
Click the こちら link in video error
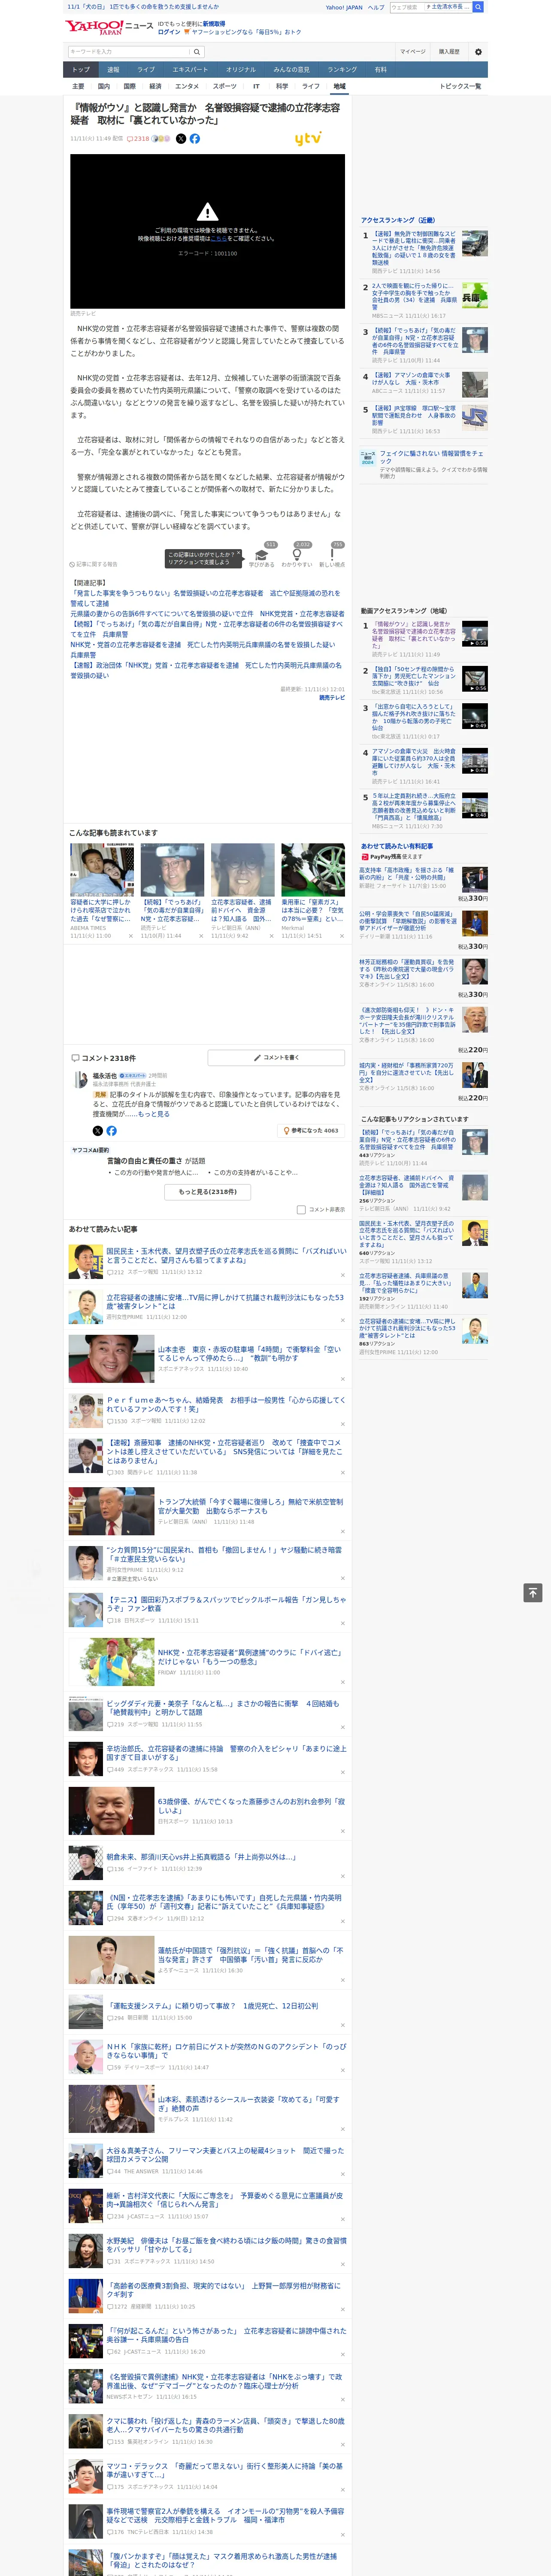pos(218,239)
